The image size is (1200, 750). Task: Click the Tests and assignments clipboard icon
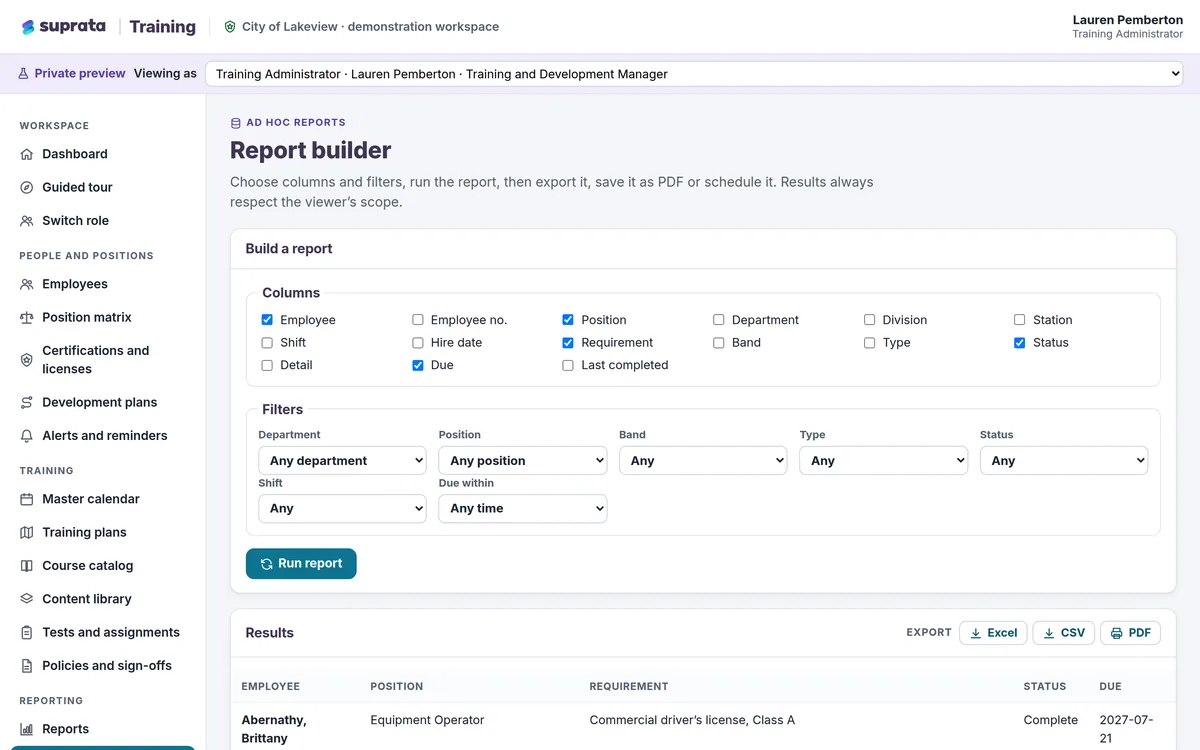[x=27, y=632]
